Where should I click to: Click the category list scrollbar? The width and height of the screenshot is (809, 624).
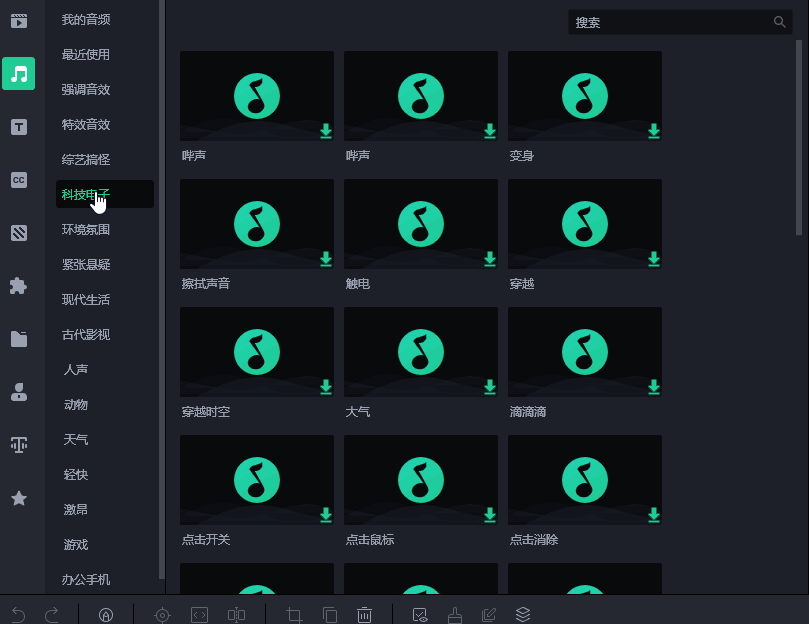[161, 289]
